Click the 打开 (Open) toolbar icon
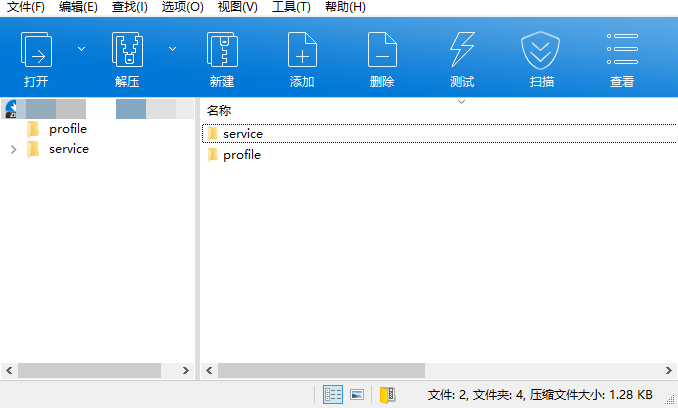Viewport: 678px width, 408px height. [x=36, y=49]
